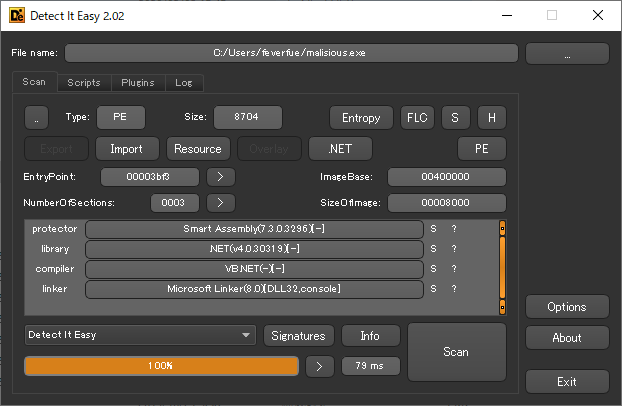Click the ? link in the linker row
Viewport: 622px width, 406px height.
(x=454, y=289)
